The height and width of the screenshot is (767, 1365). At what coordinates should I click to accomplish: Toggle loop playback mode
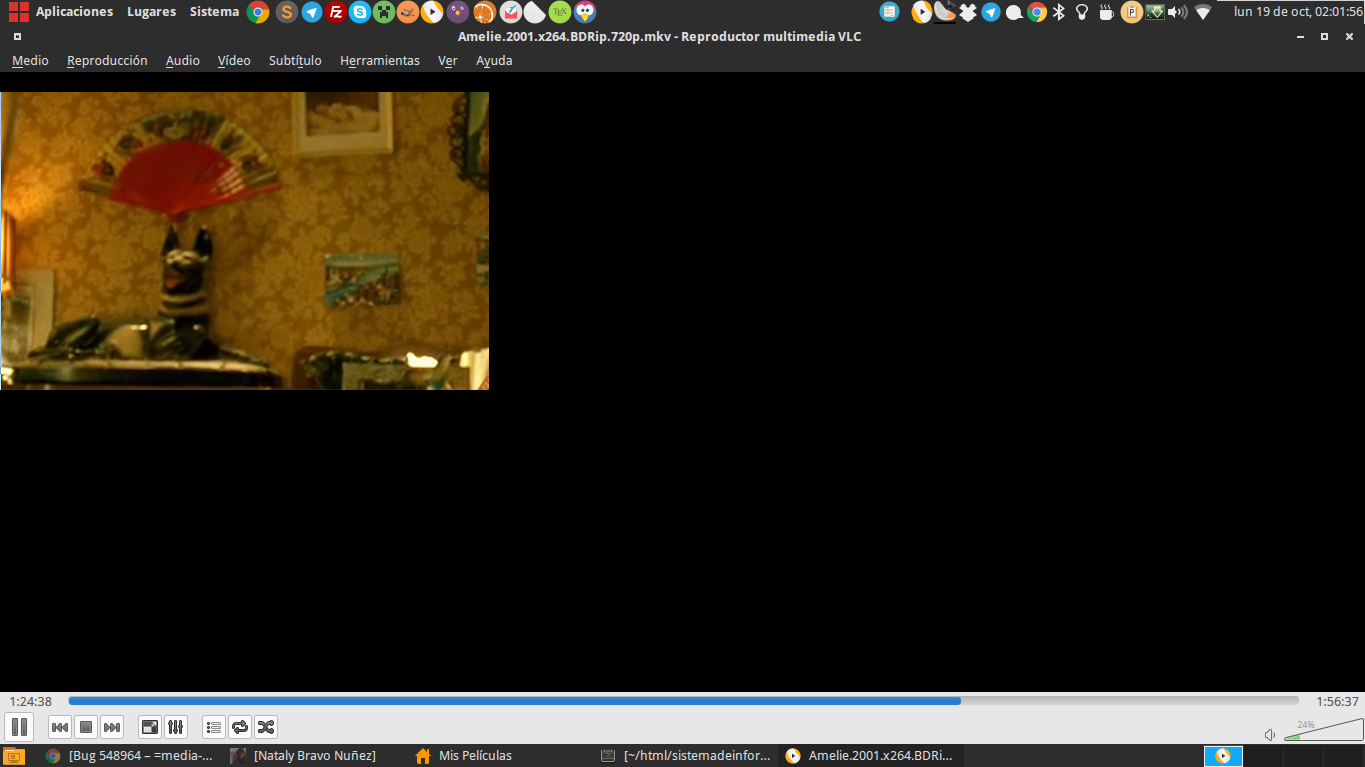(x=239, y=727)
